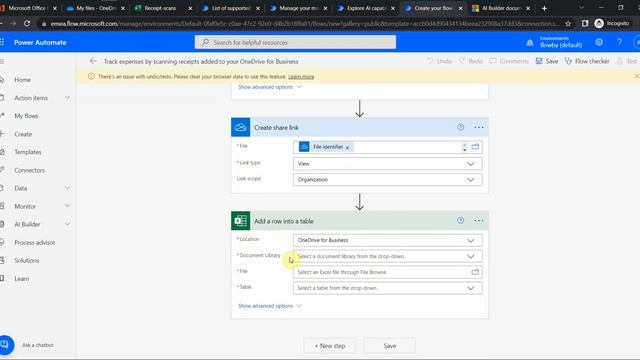
Task: Switch to Receipt-scans browser tab
Action: [x=162, y=8]
